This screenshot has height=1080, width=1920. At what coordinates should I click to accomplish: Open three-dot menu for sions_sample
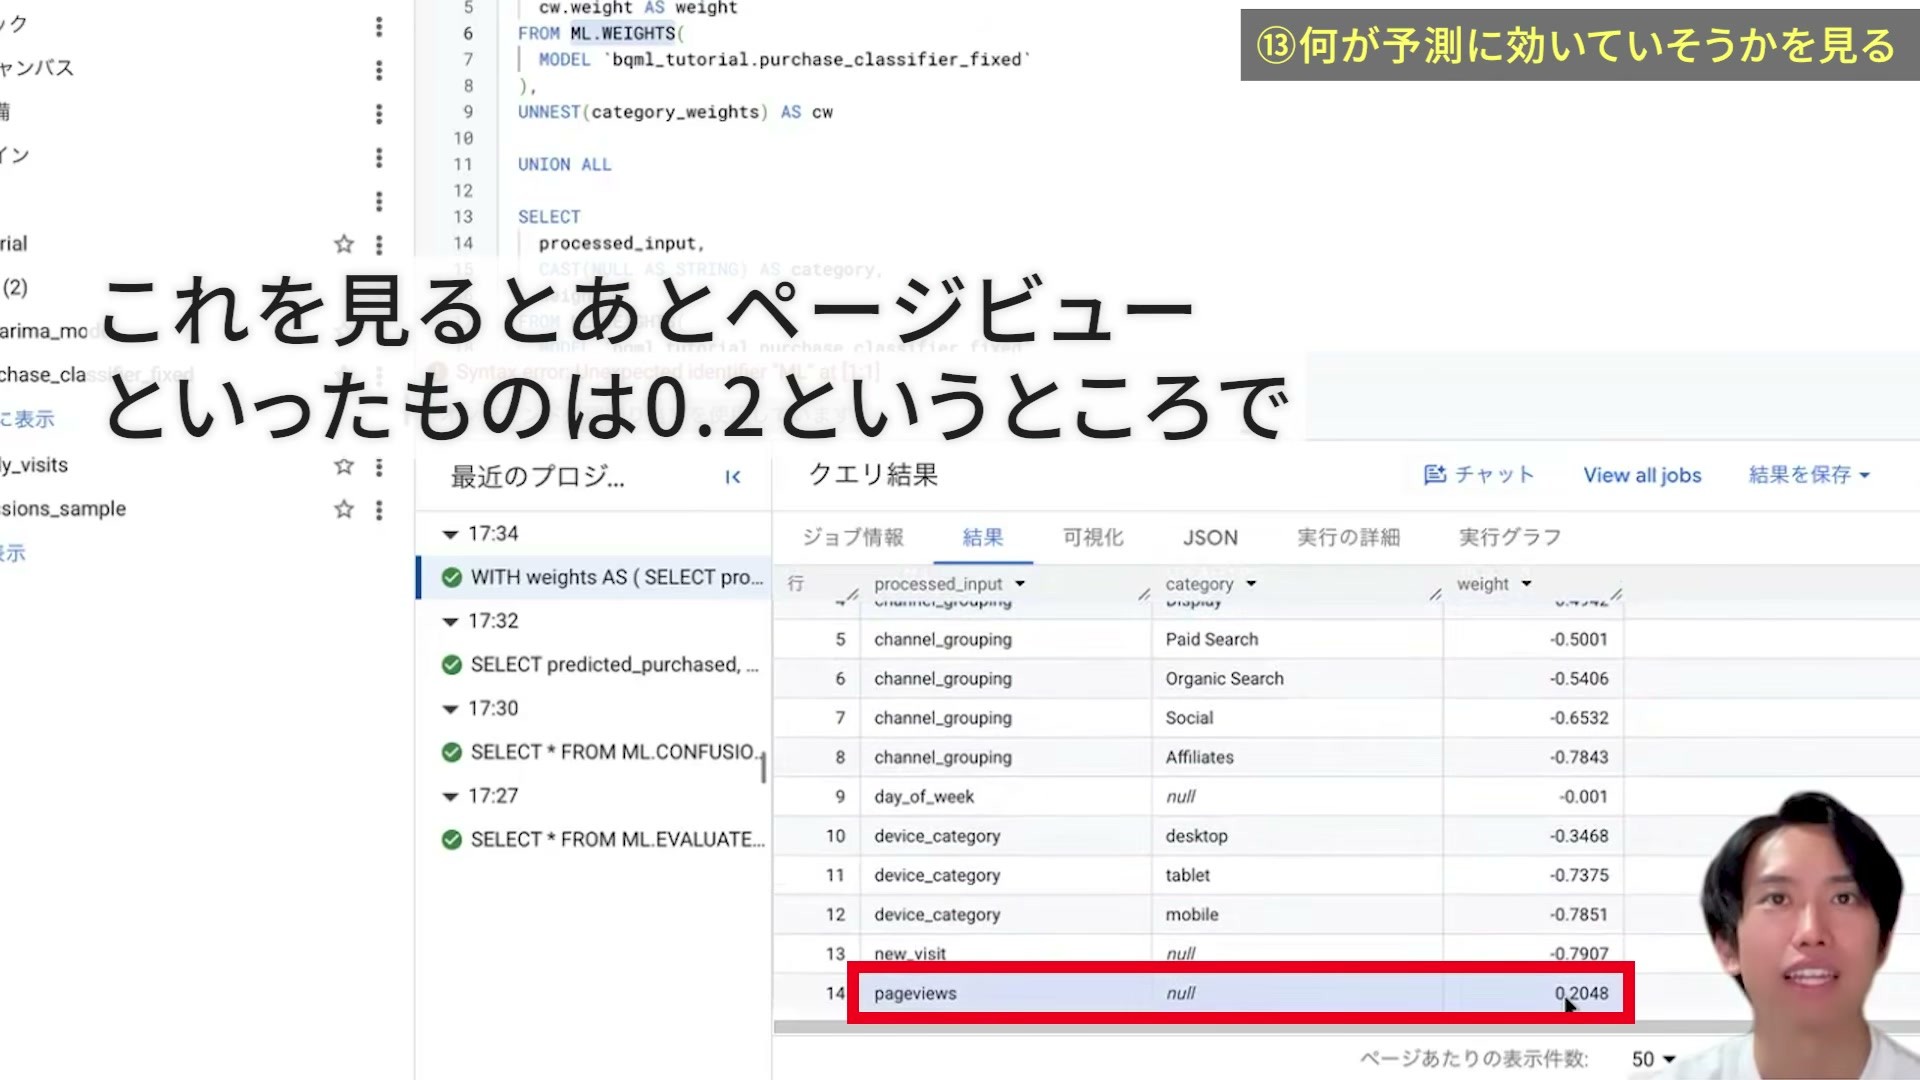pyautogui.click(x=379, y=510)
